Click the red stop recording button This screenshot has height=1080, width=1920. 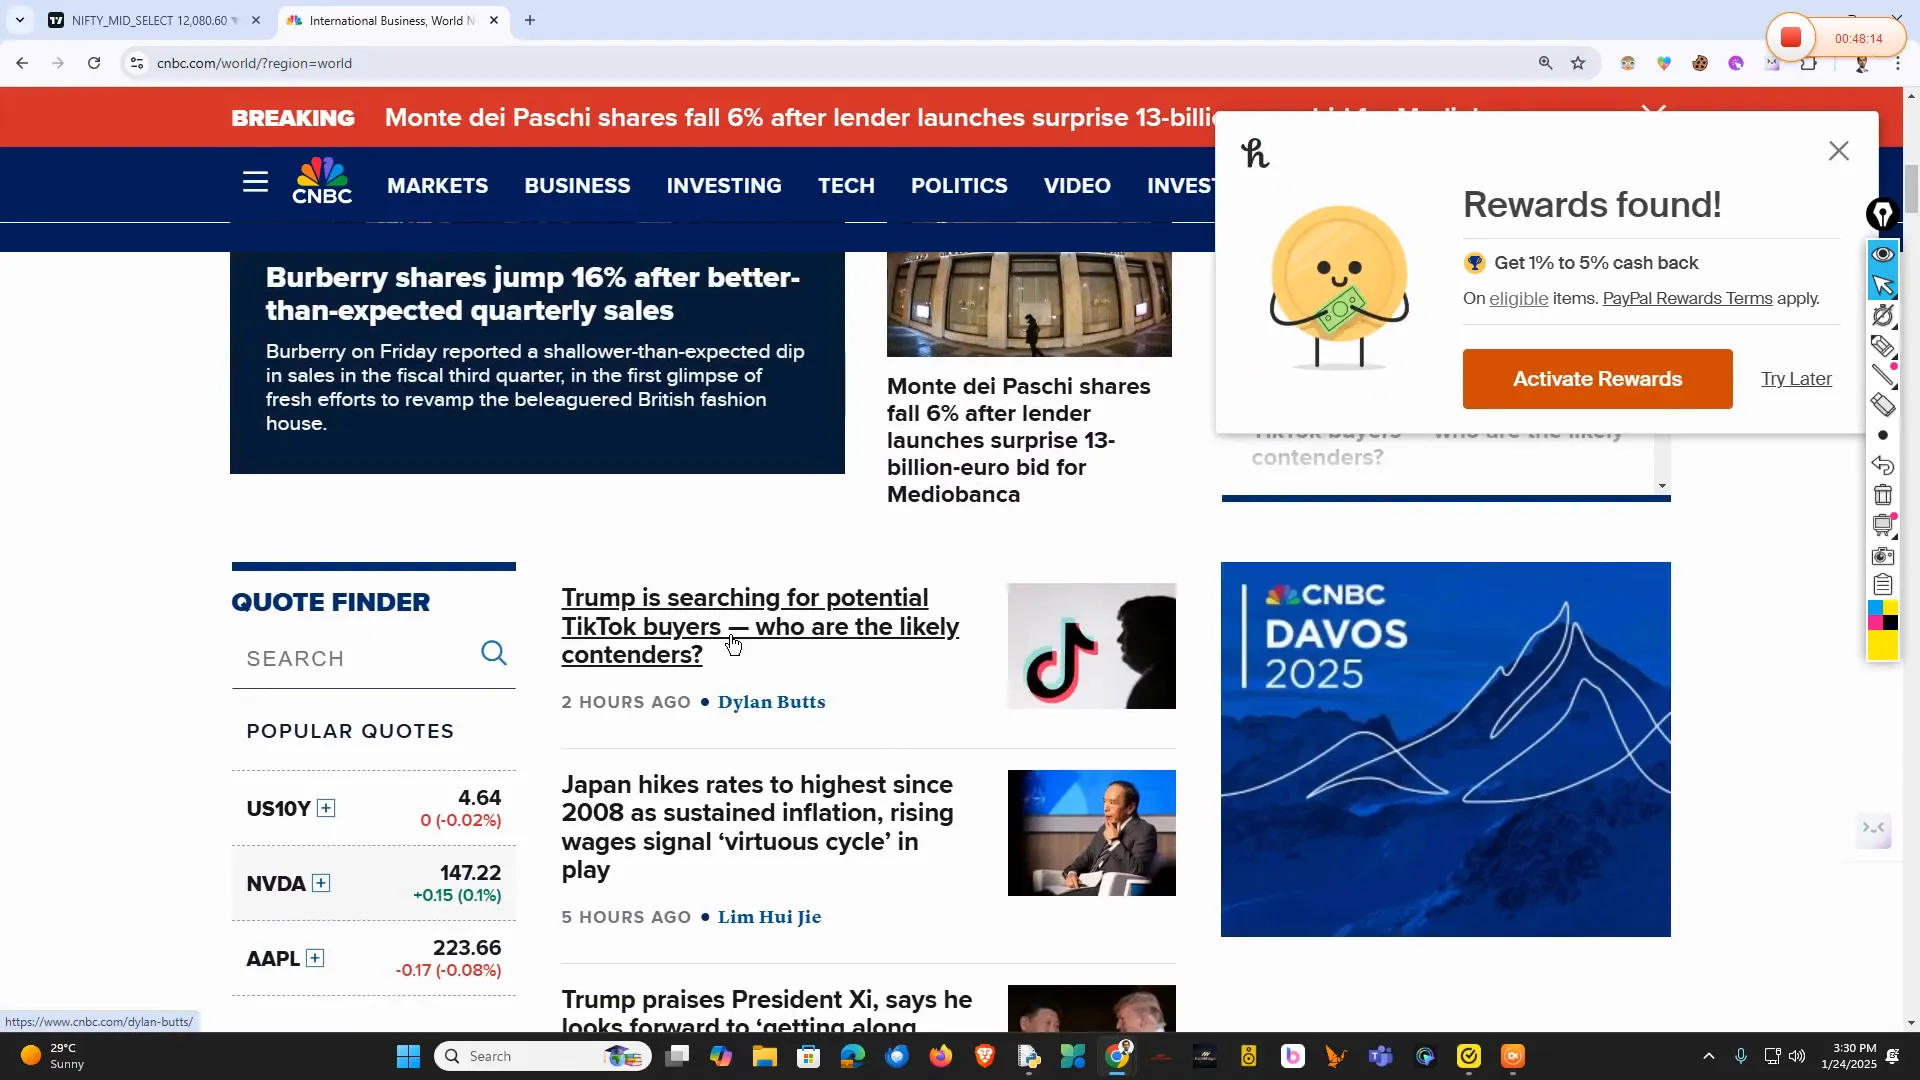pos(1790,38)
